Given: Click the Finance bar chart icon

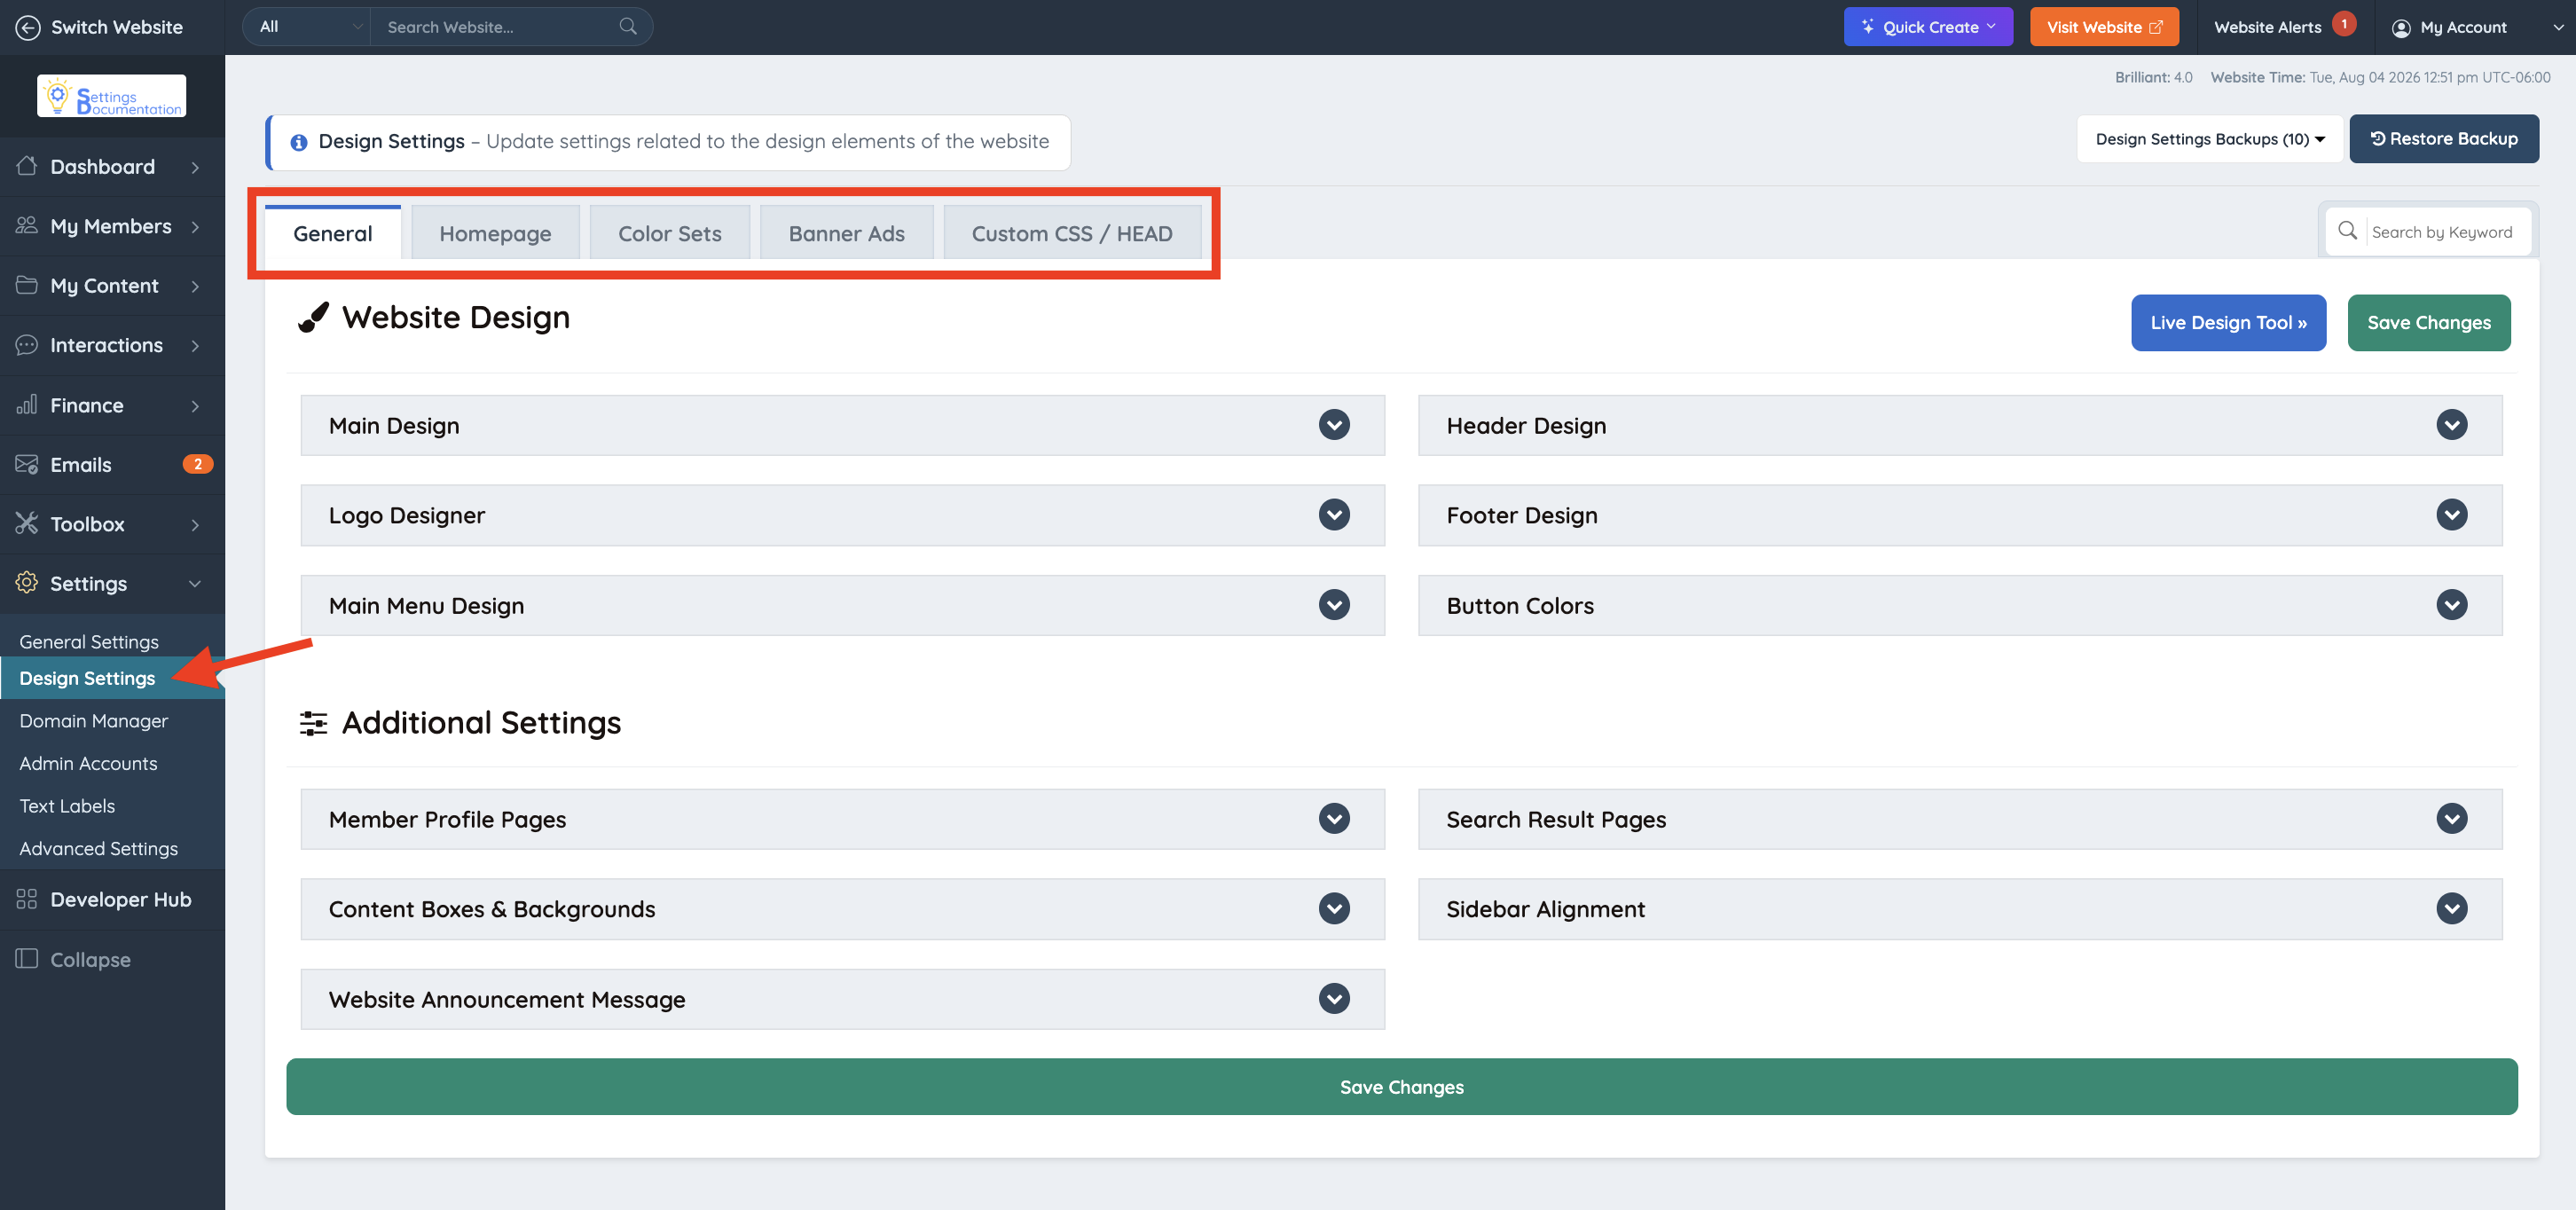Looking at the screenshot, I should pos(27,405).
